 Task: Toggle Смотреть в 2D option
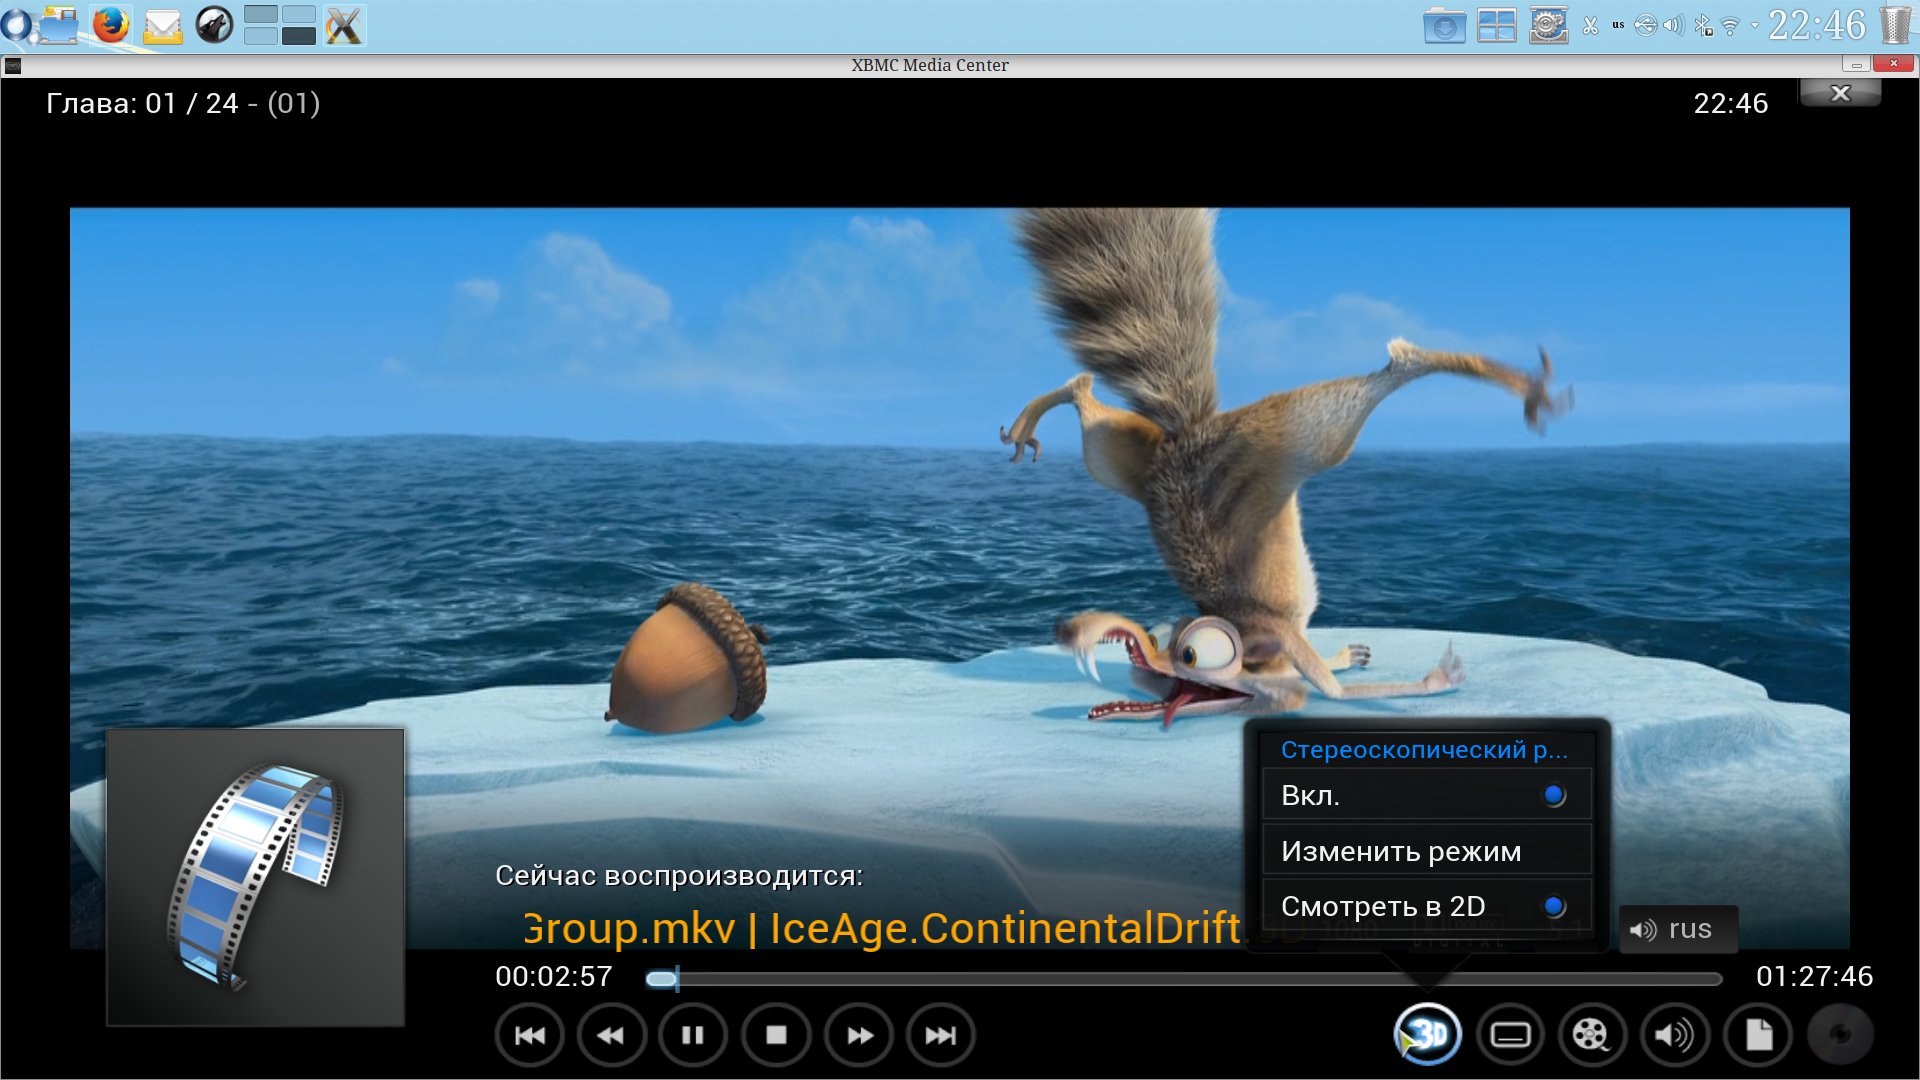tap(1553, 907)
